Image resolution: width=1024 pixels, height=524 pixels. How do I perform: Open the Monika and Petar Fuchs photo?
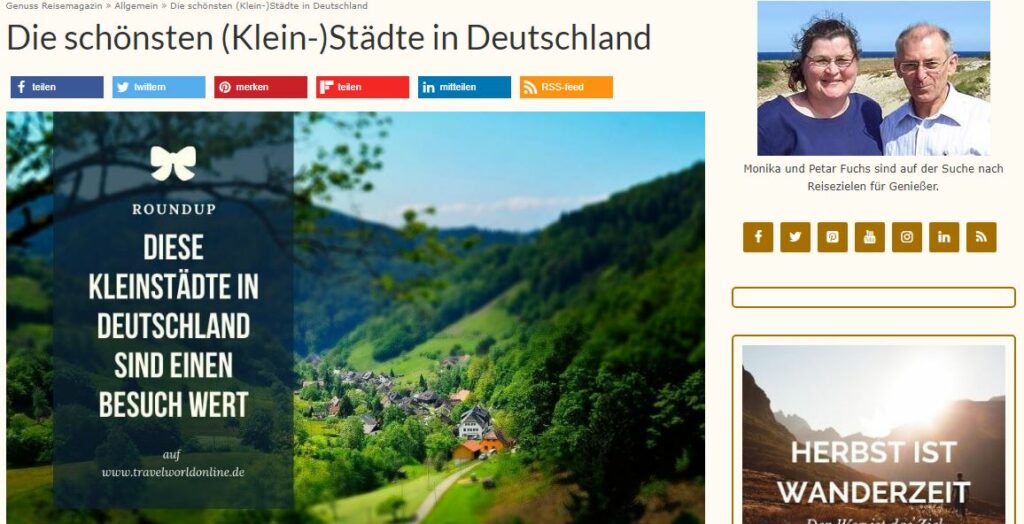tap(874, 78)
